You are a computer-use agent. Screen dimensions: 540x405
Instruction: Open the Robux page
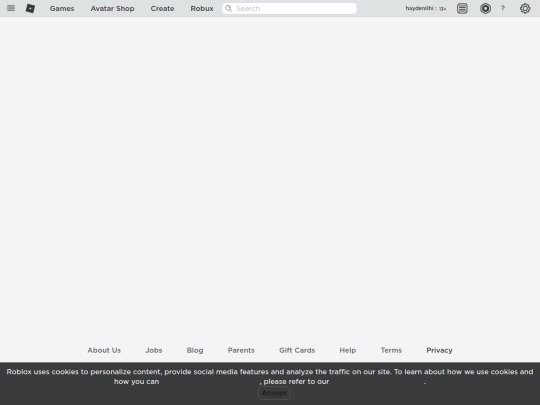pos(202,9)
